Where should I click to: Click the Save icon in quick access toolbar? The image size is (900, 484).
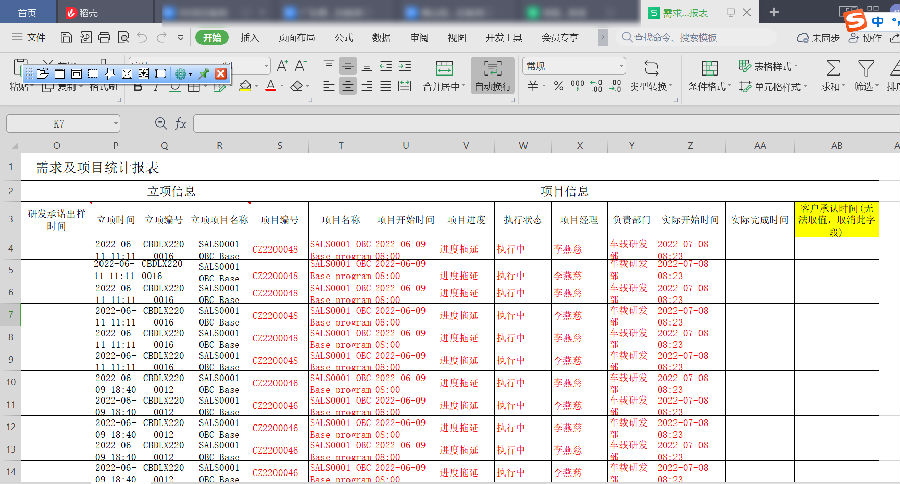click(x=66, y=37)
